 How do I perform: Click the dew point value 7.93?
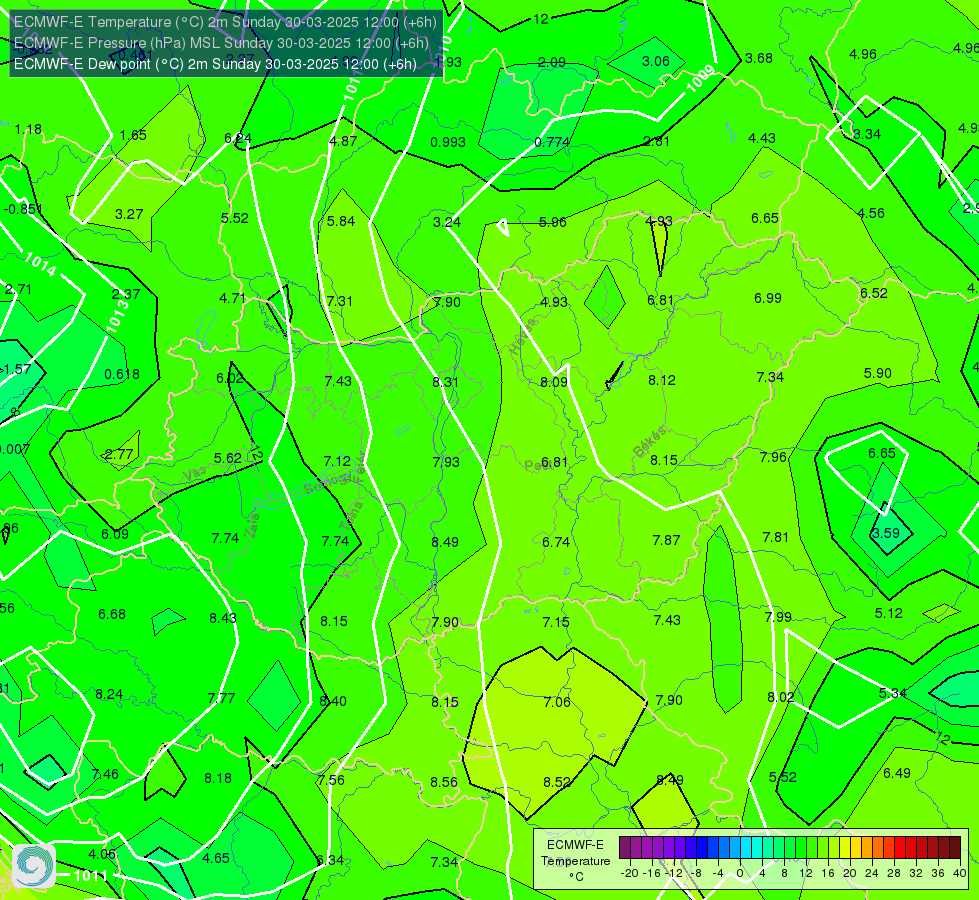coord(446,462)
